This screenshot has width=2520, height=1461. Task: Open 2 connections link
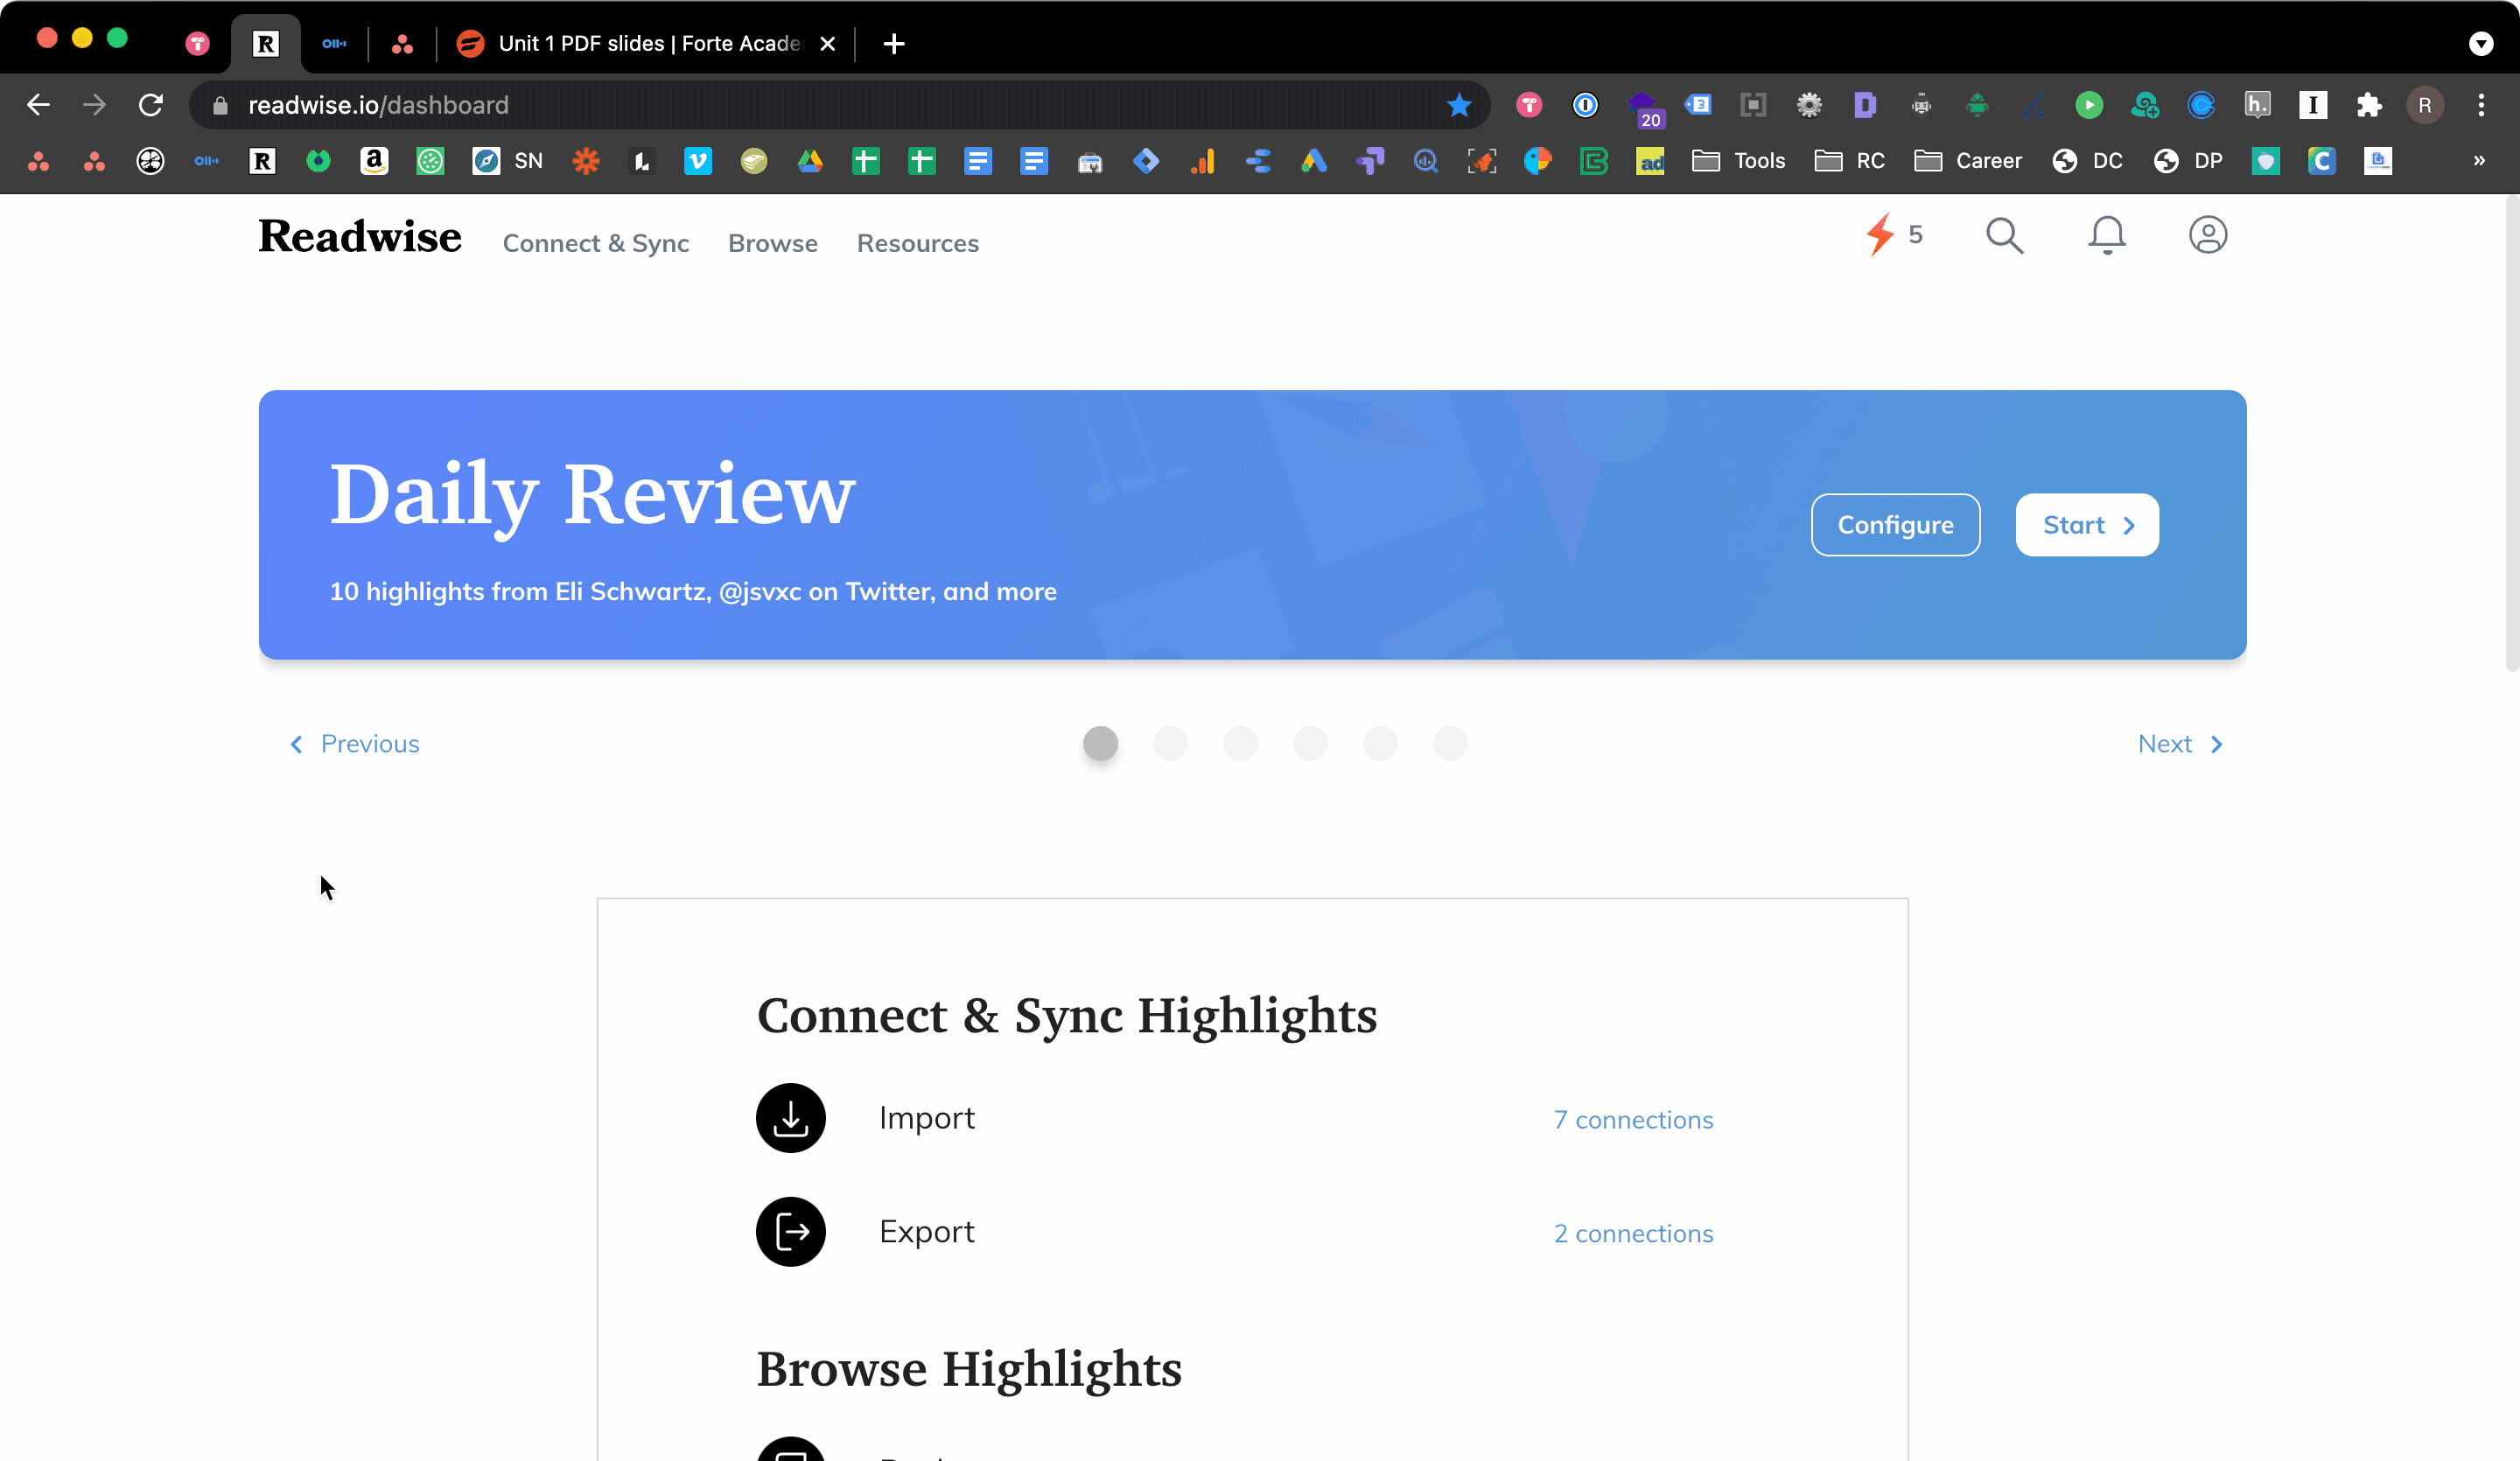(1633, 1234)
